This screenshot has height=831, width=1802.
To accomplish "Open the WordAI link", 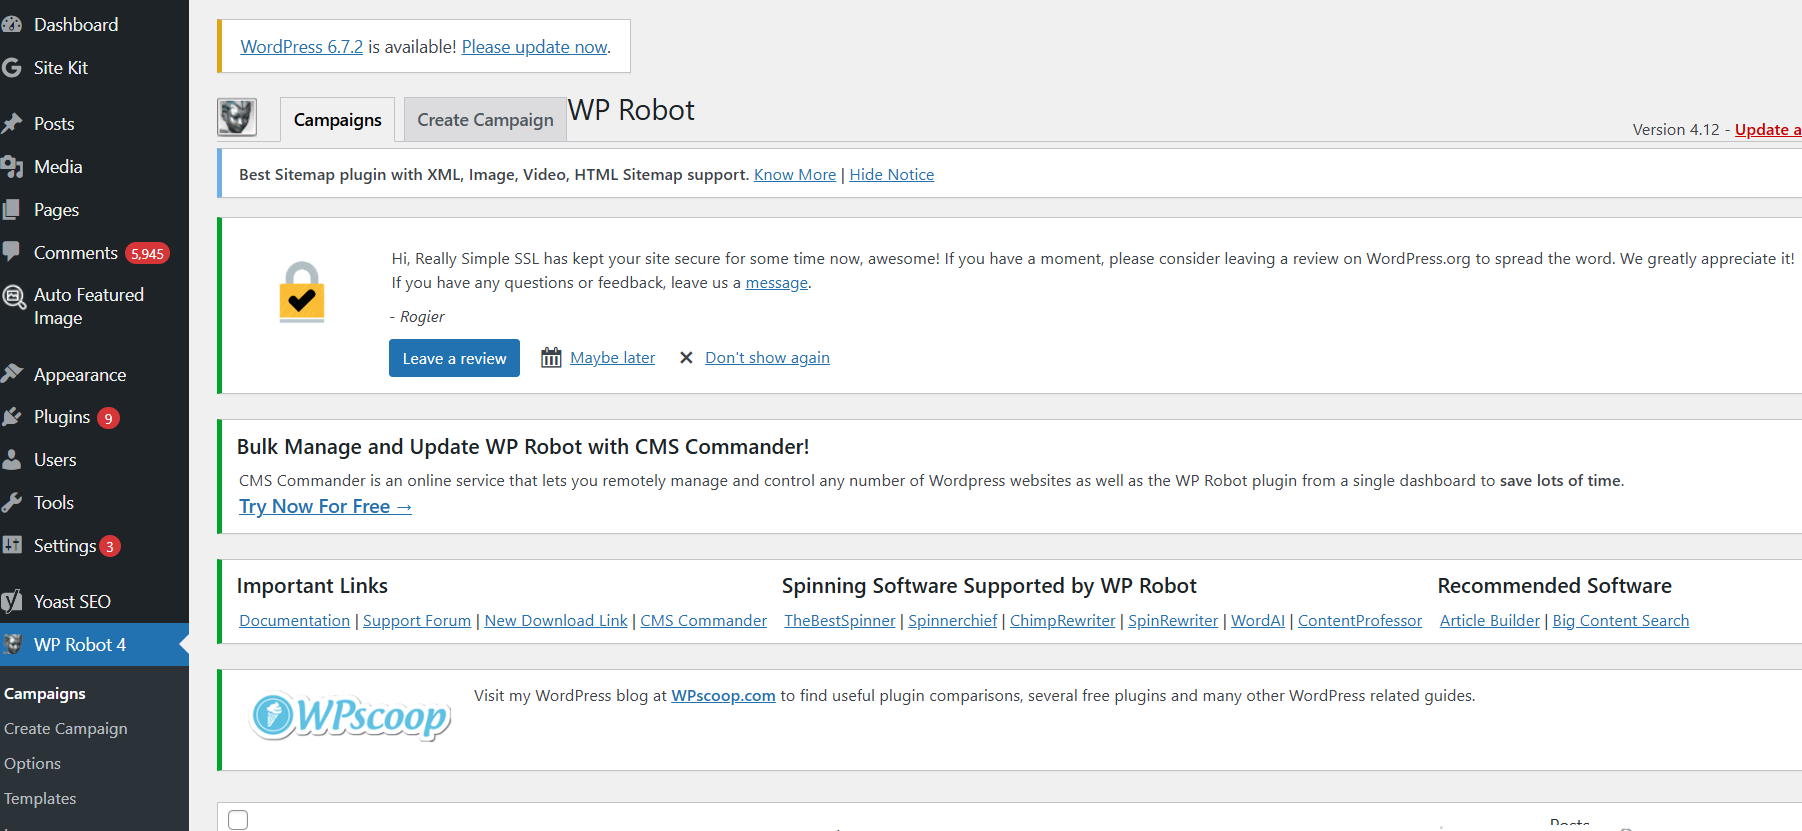I will point(1258,621).
